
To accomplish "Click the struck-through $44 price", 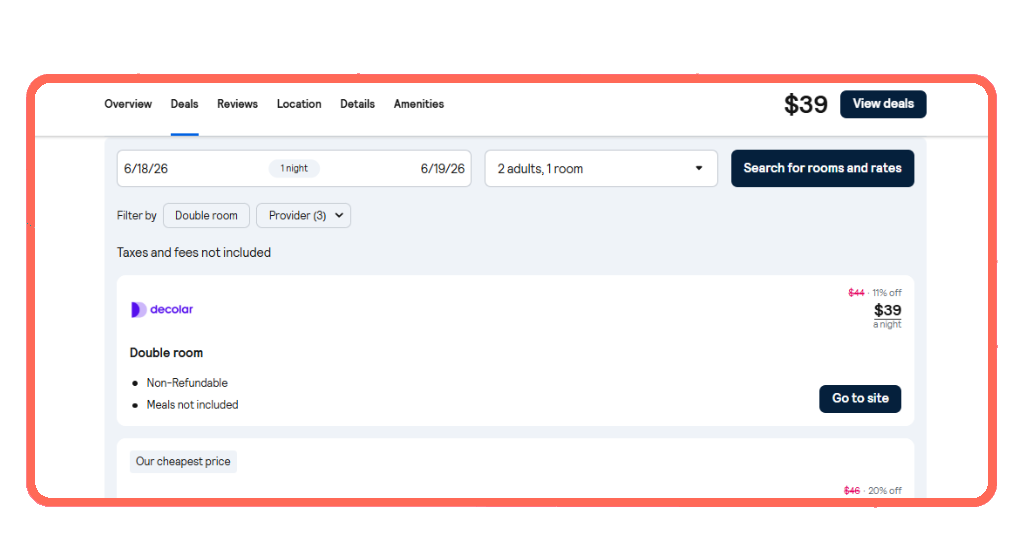I will (856, 292).
